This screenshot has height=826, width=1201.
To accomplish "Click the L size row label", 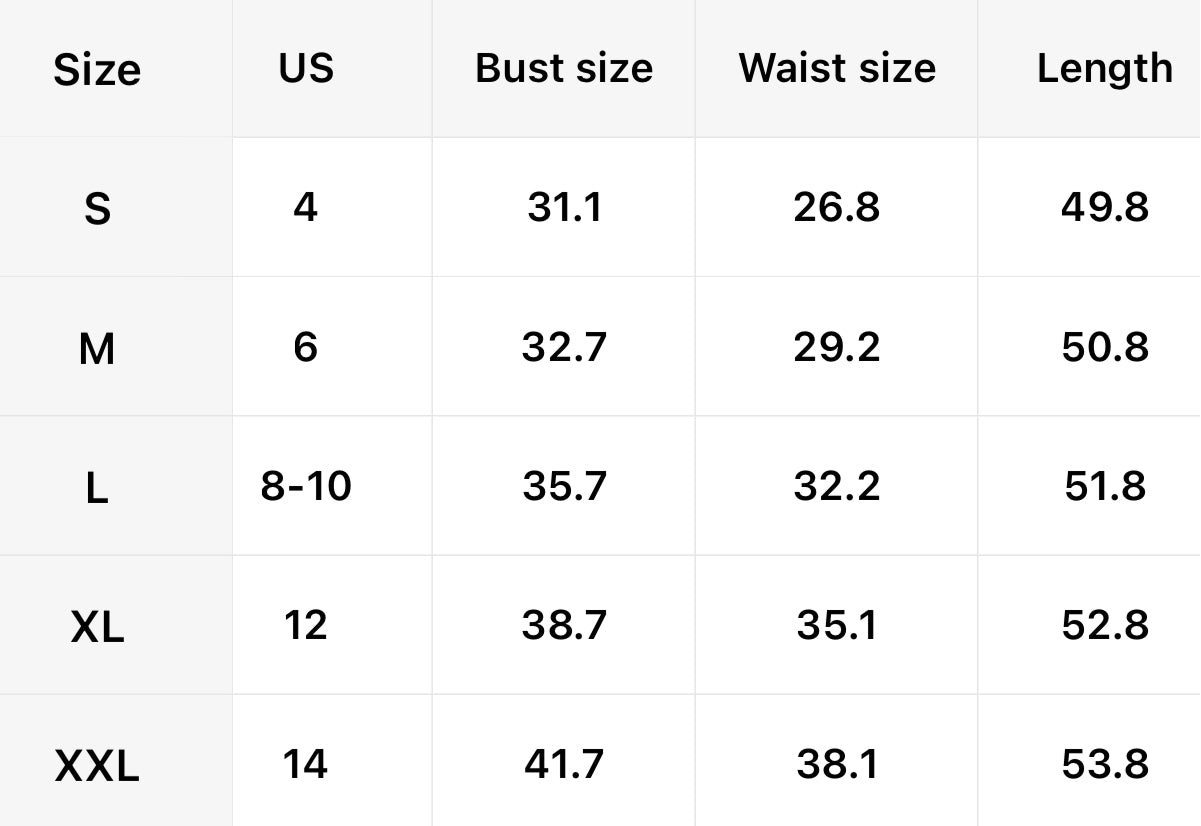I will click(x=97, y=489).
